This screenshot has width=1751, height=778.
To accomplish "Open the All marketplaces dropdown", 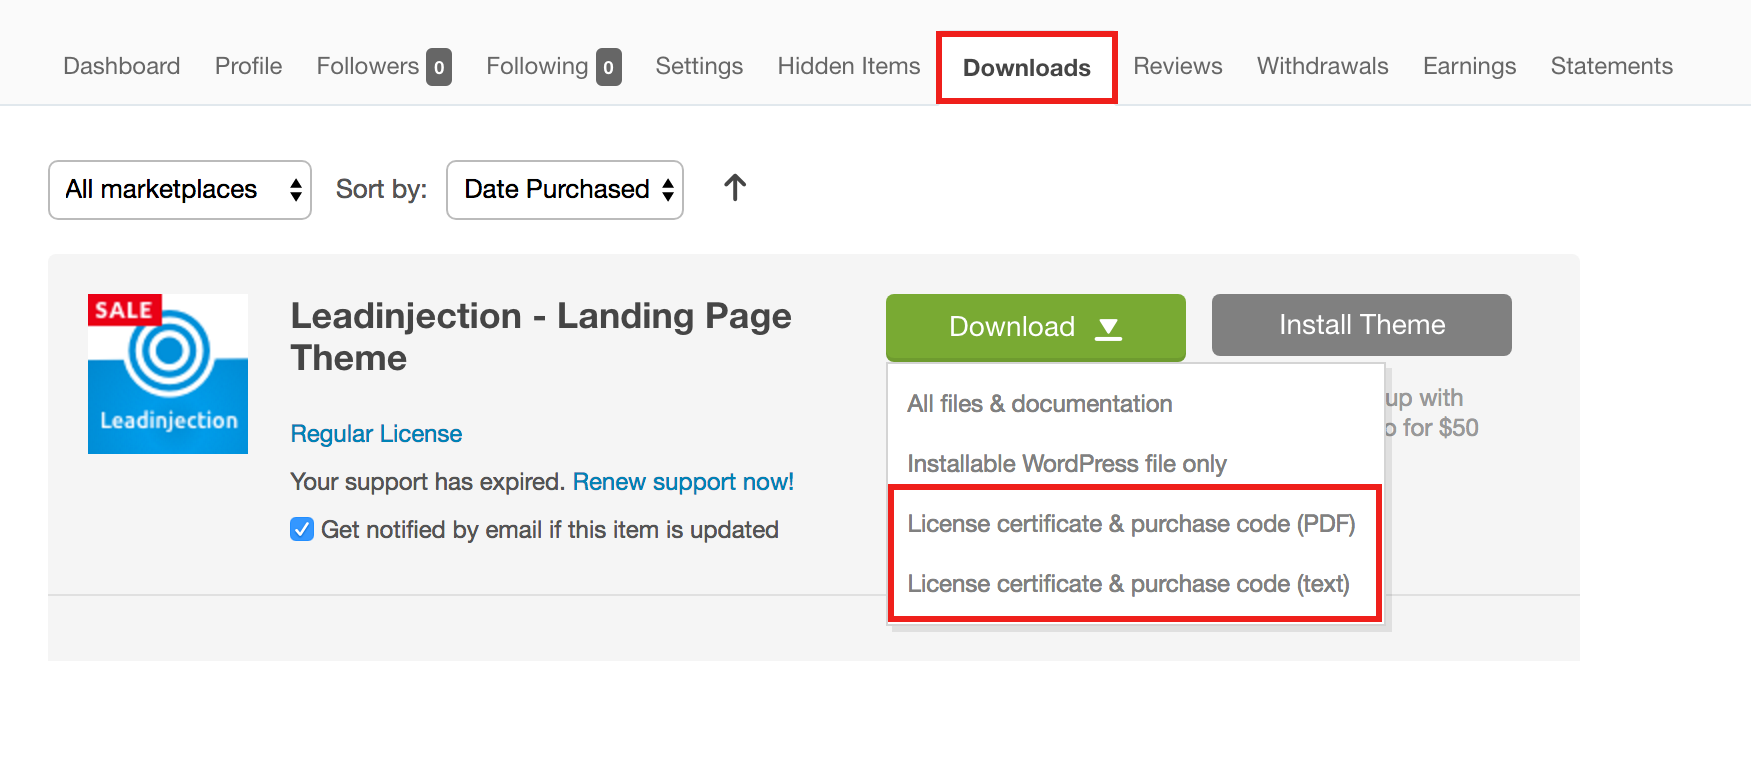I will click(180, 190).
